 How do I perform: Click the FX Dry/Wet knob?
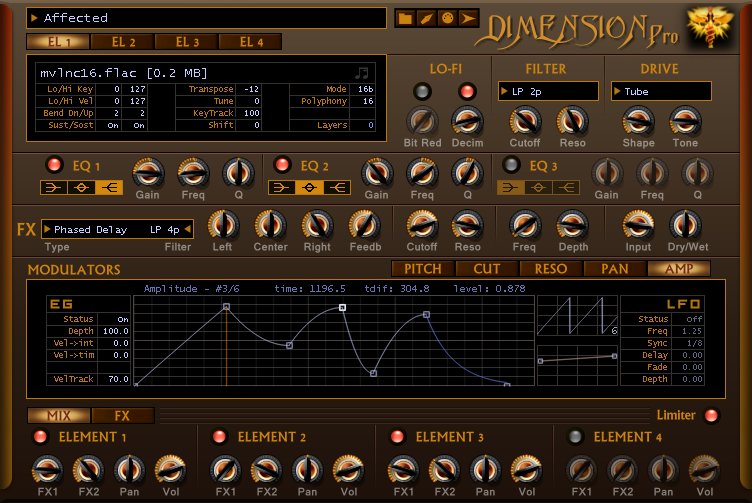click(685, 225)
